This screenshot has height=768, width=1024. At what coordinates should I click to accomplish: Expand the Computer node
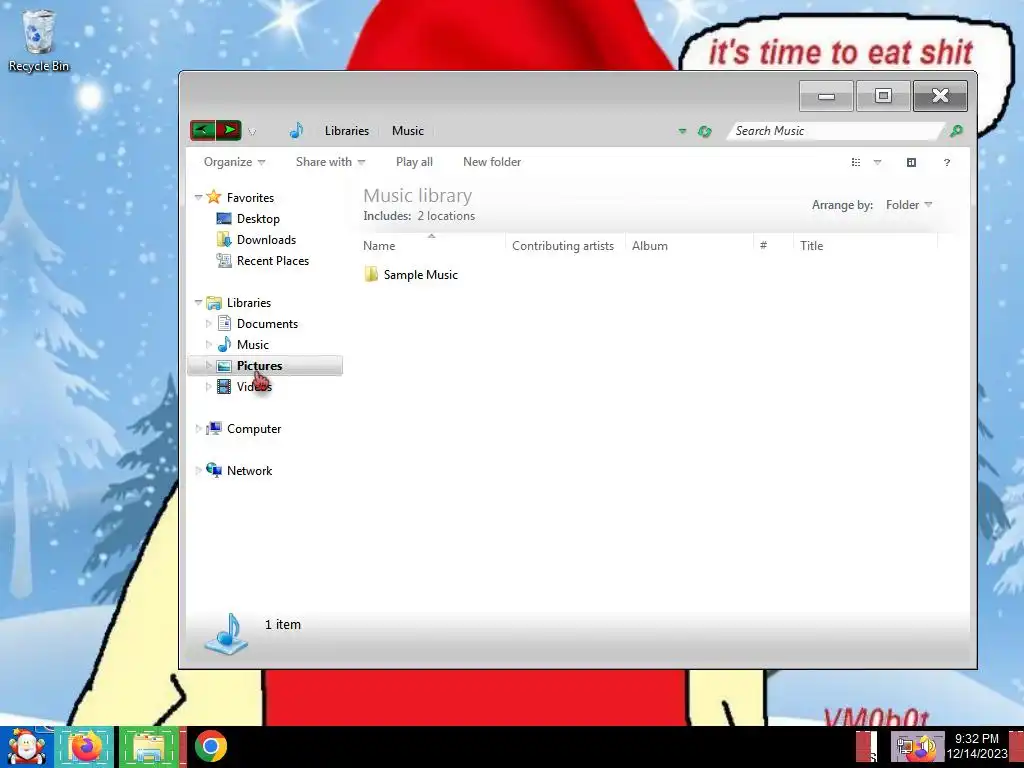[x=199, y=429]
